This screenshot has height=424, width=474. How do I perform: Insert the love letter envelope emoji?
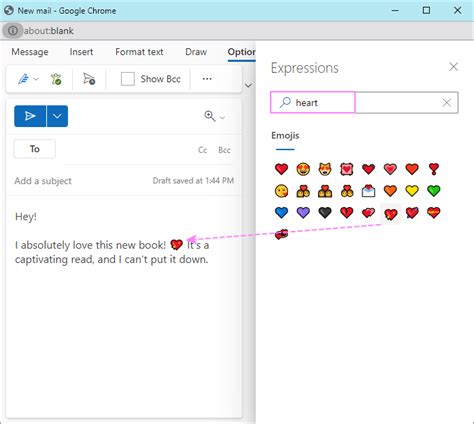[368, 191]
